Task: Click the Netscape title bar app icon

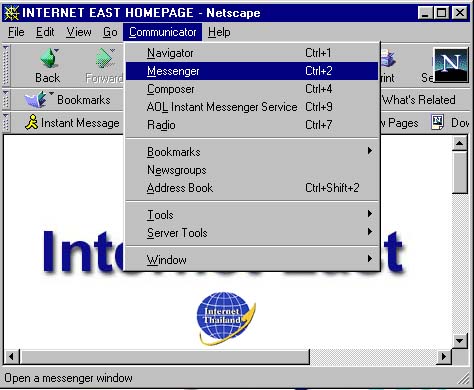Action: coord(11,13)
